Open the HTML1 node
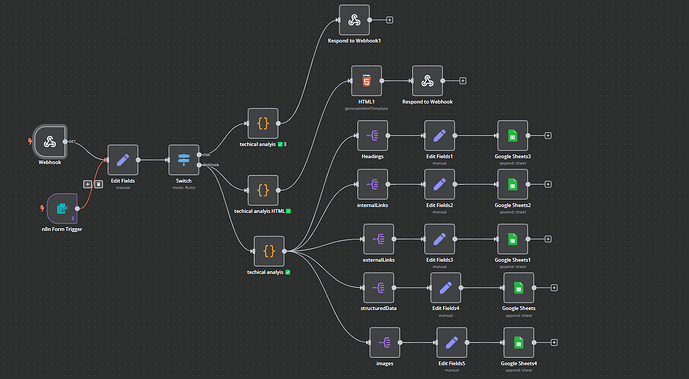The height and width of the screenshot is (379, 689). click(366, 81)
